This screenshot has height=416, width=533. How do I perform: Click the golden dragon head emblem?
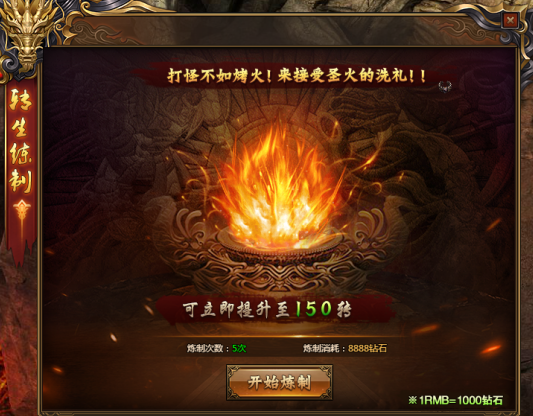(x=29, y=32)
